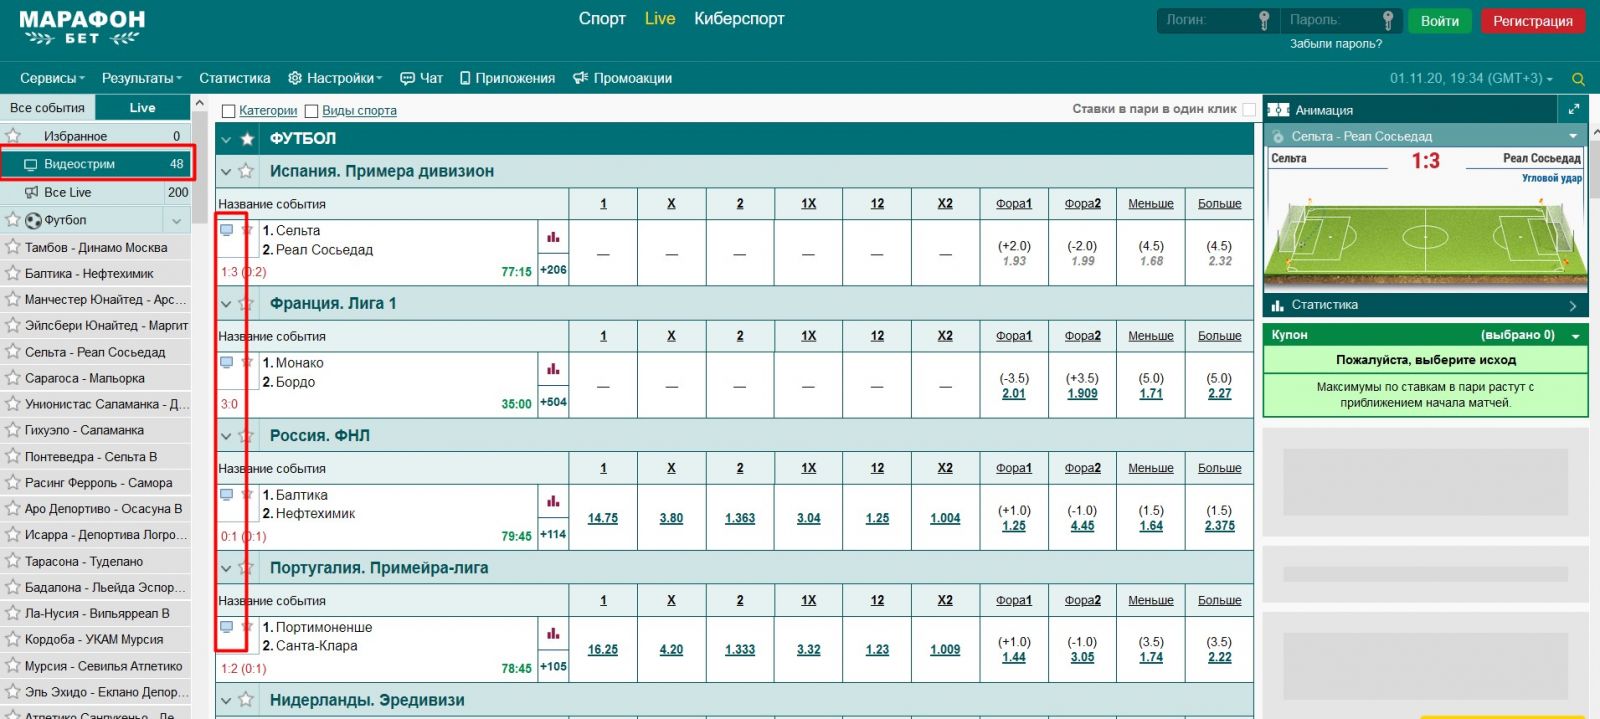Screen dimensions: 1600x719
Task: Toggle the Виды спорта checkbox
Action: (312, 111)
